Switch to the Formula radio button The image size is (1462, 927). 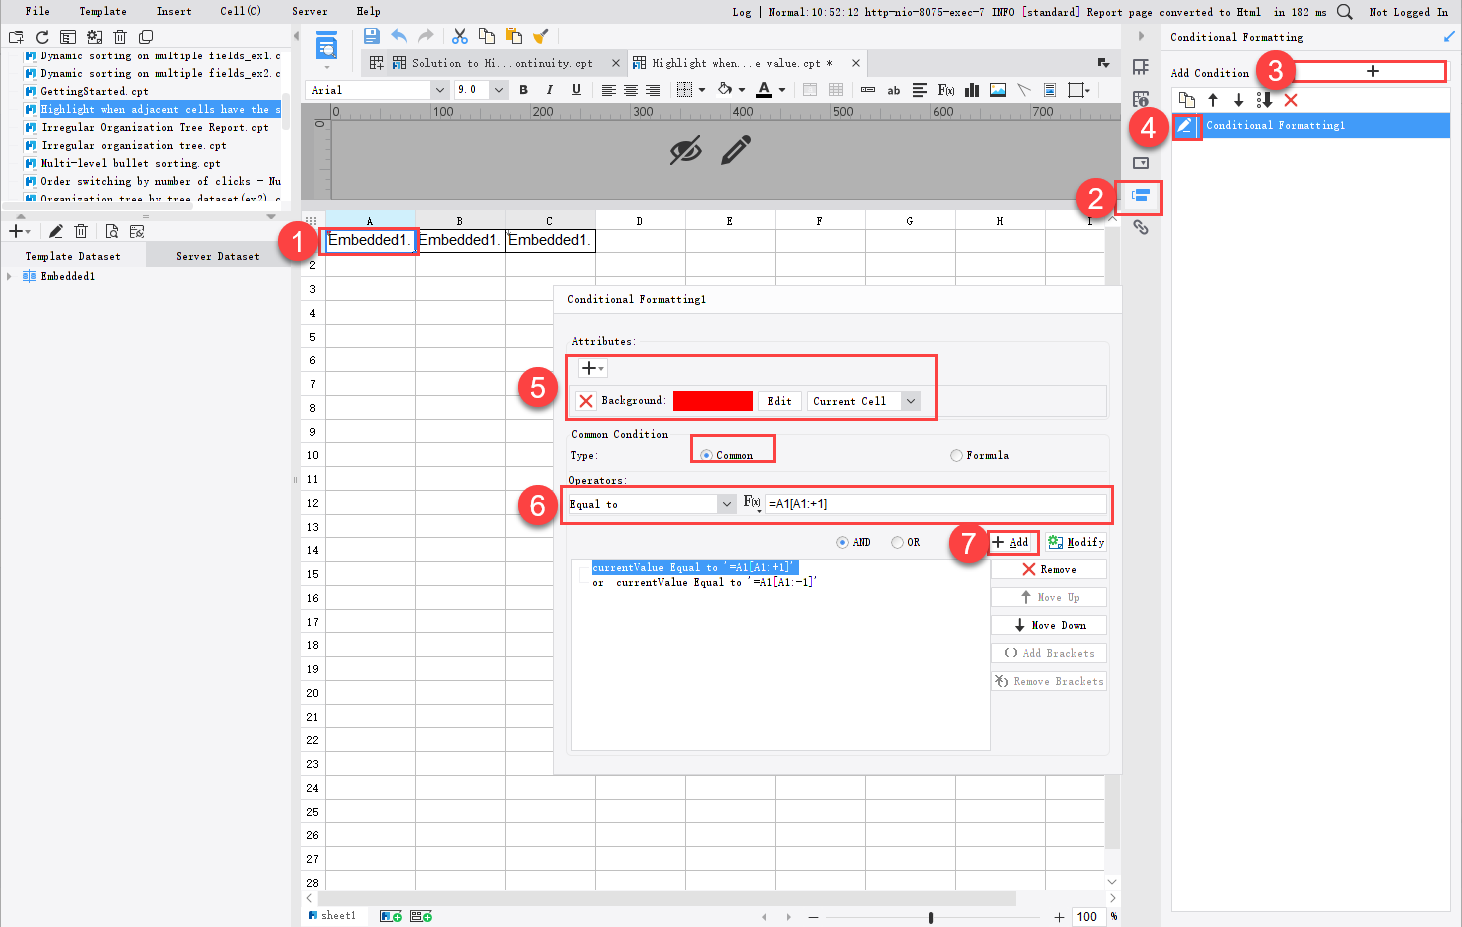tap(955, 455)
